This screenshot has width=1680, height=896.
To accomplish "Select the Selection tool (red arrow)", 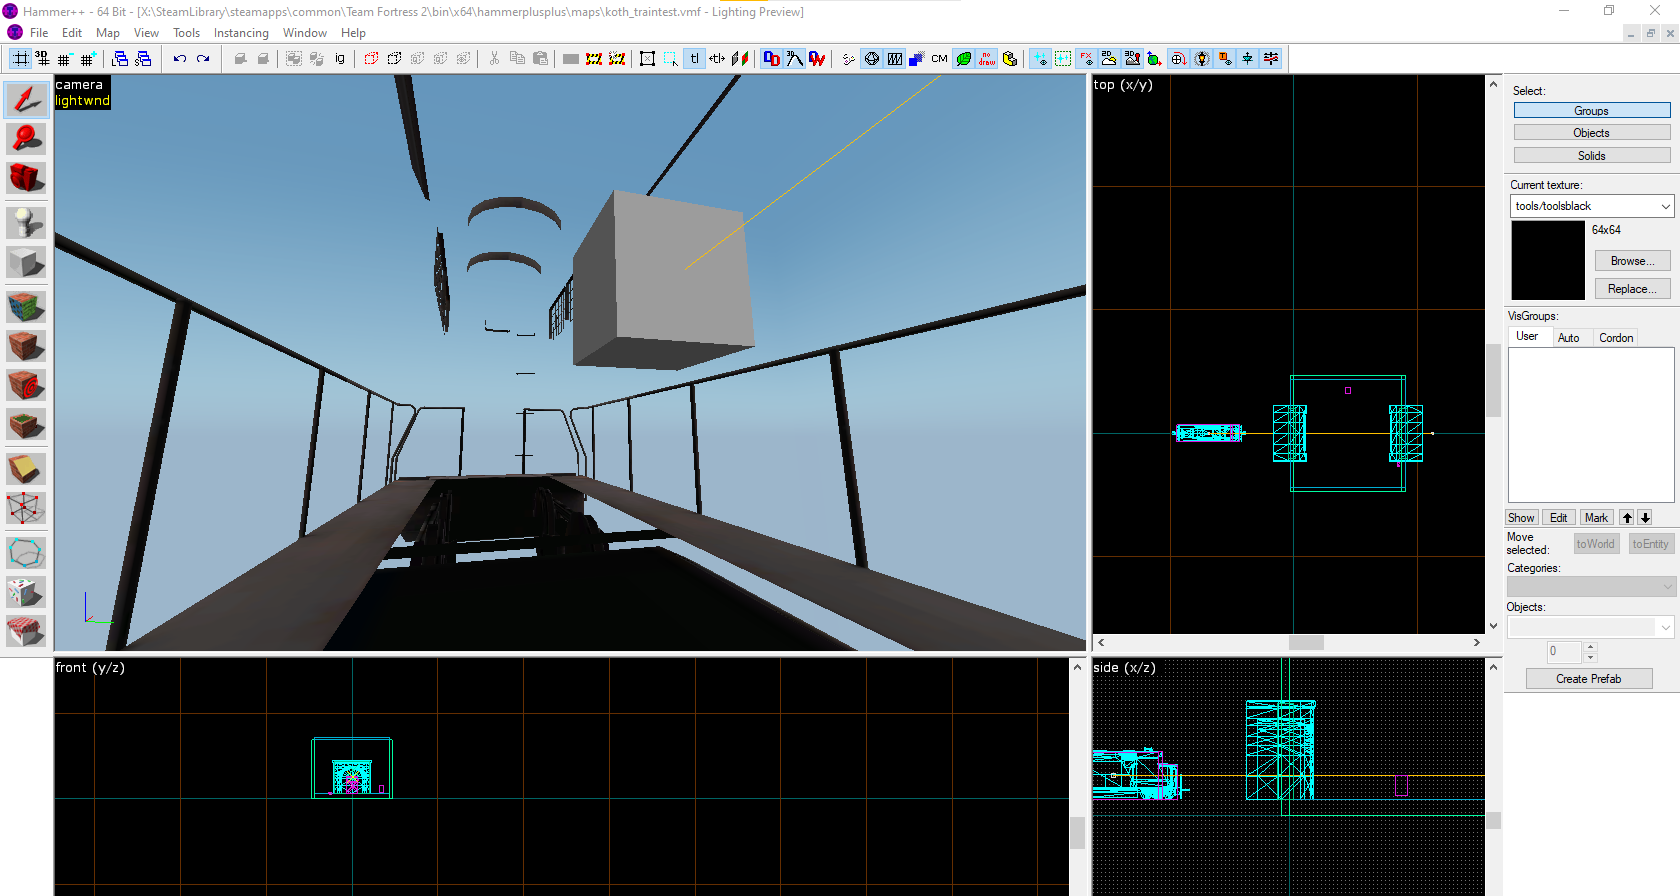I will (x=26, y=99).
